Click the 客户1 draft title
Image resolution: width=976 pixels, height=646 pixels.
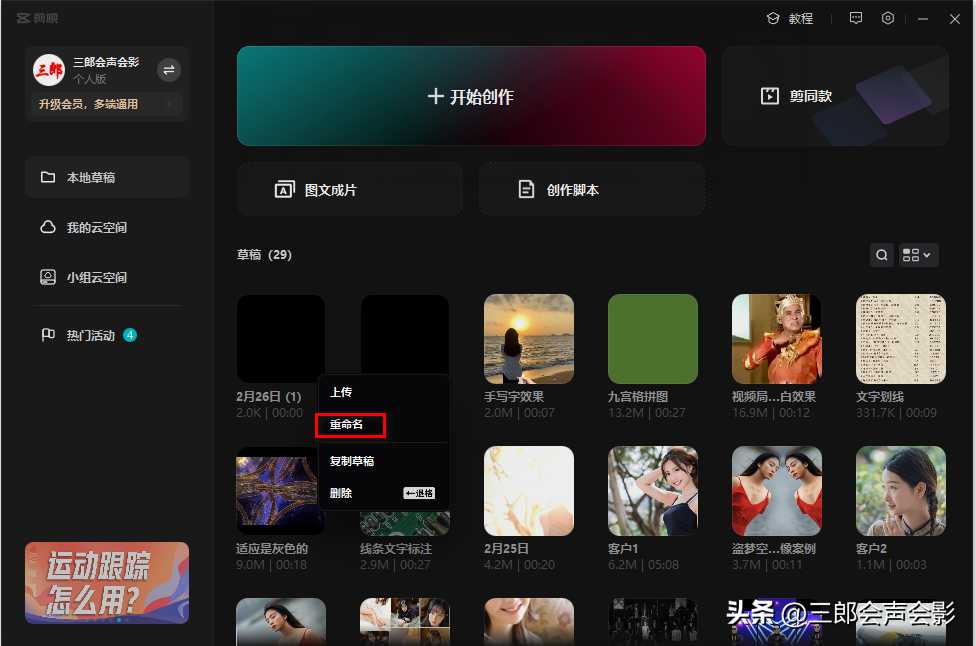click(x=623, y=549)
